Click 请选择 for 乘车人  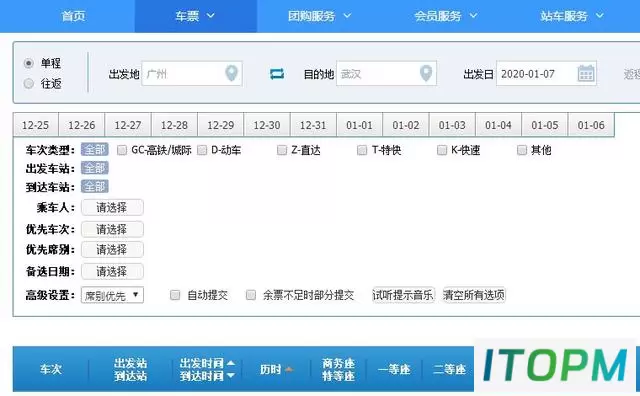tap(112, 207)
